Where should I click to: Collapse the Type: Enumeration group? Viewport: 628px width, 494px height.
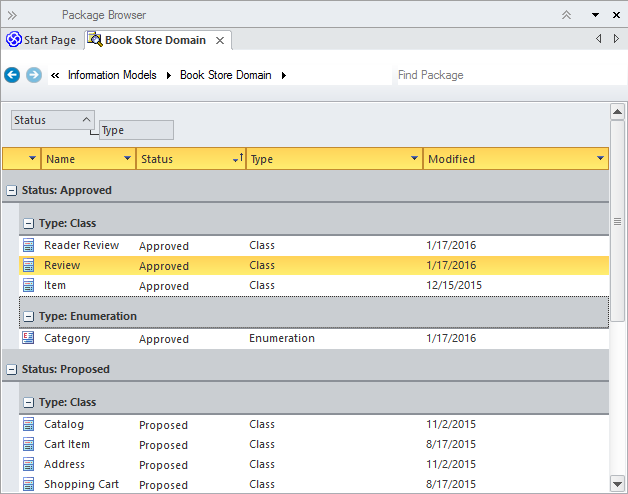27,316
